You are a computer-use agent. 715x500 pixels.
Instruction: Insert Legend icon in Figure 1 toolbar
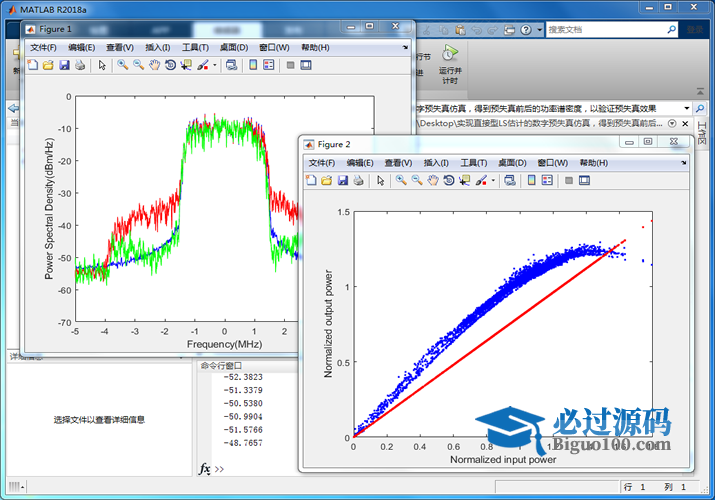tap(269, 65)
